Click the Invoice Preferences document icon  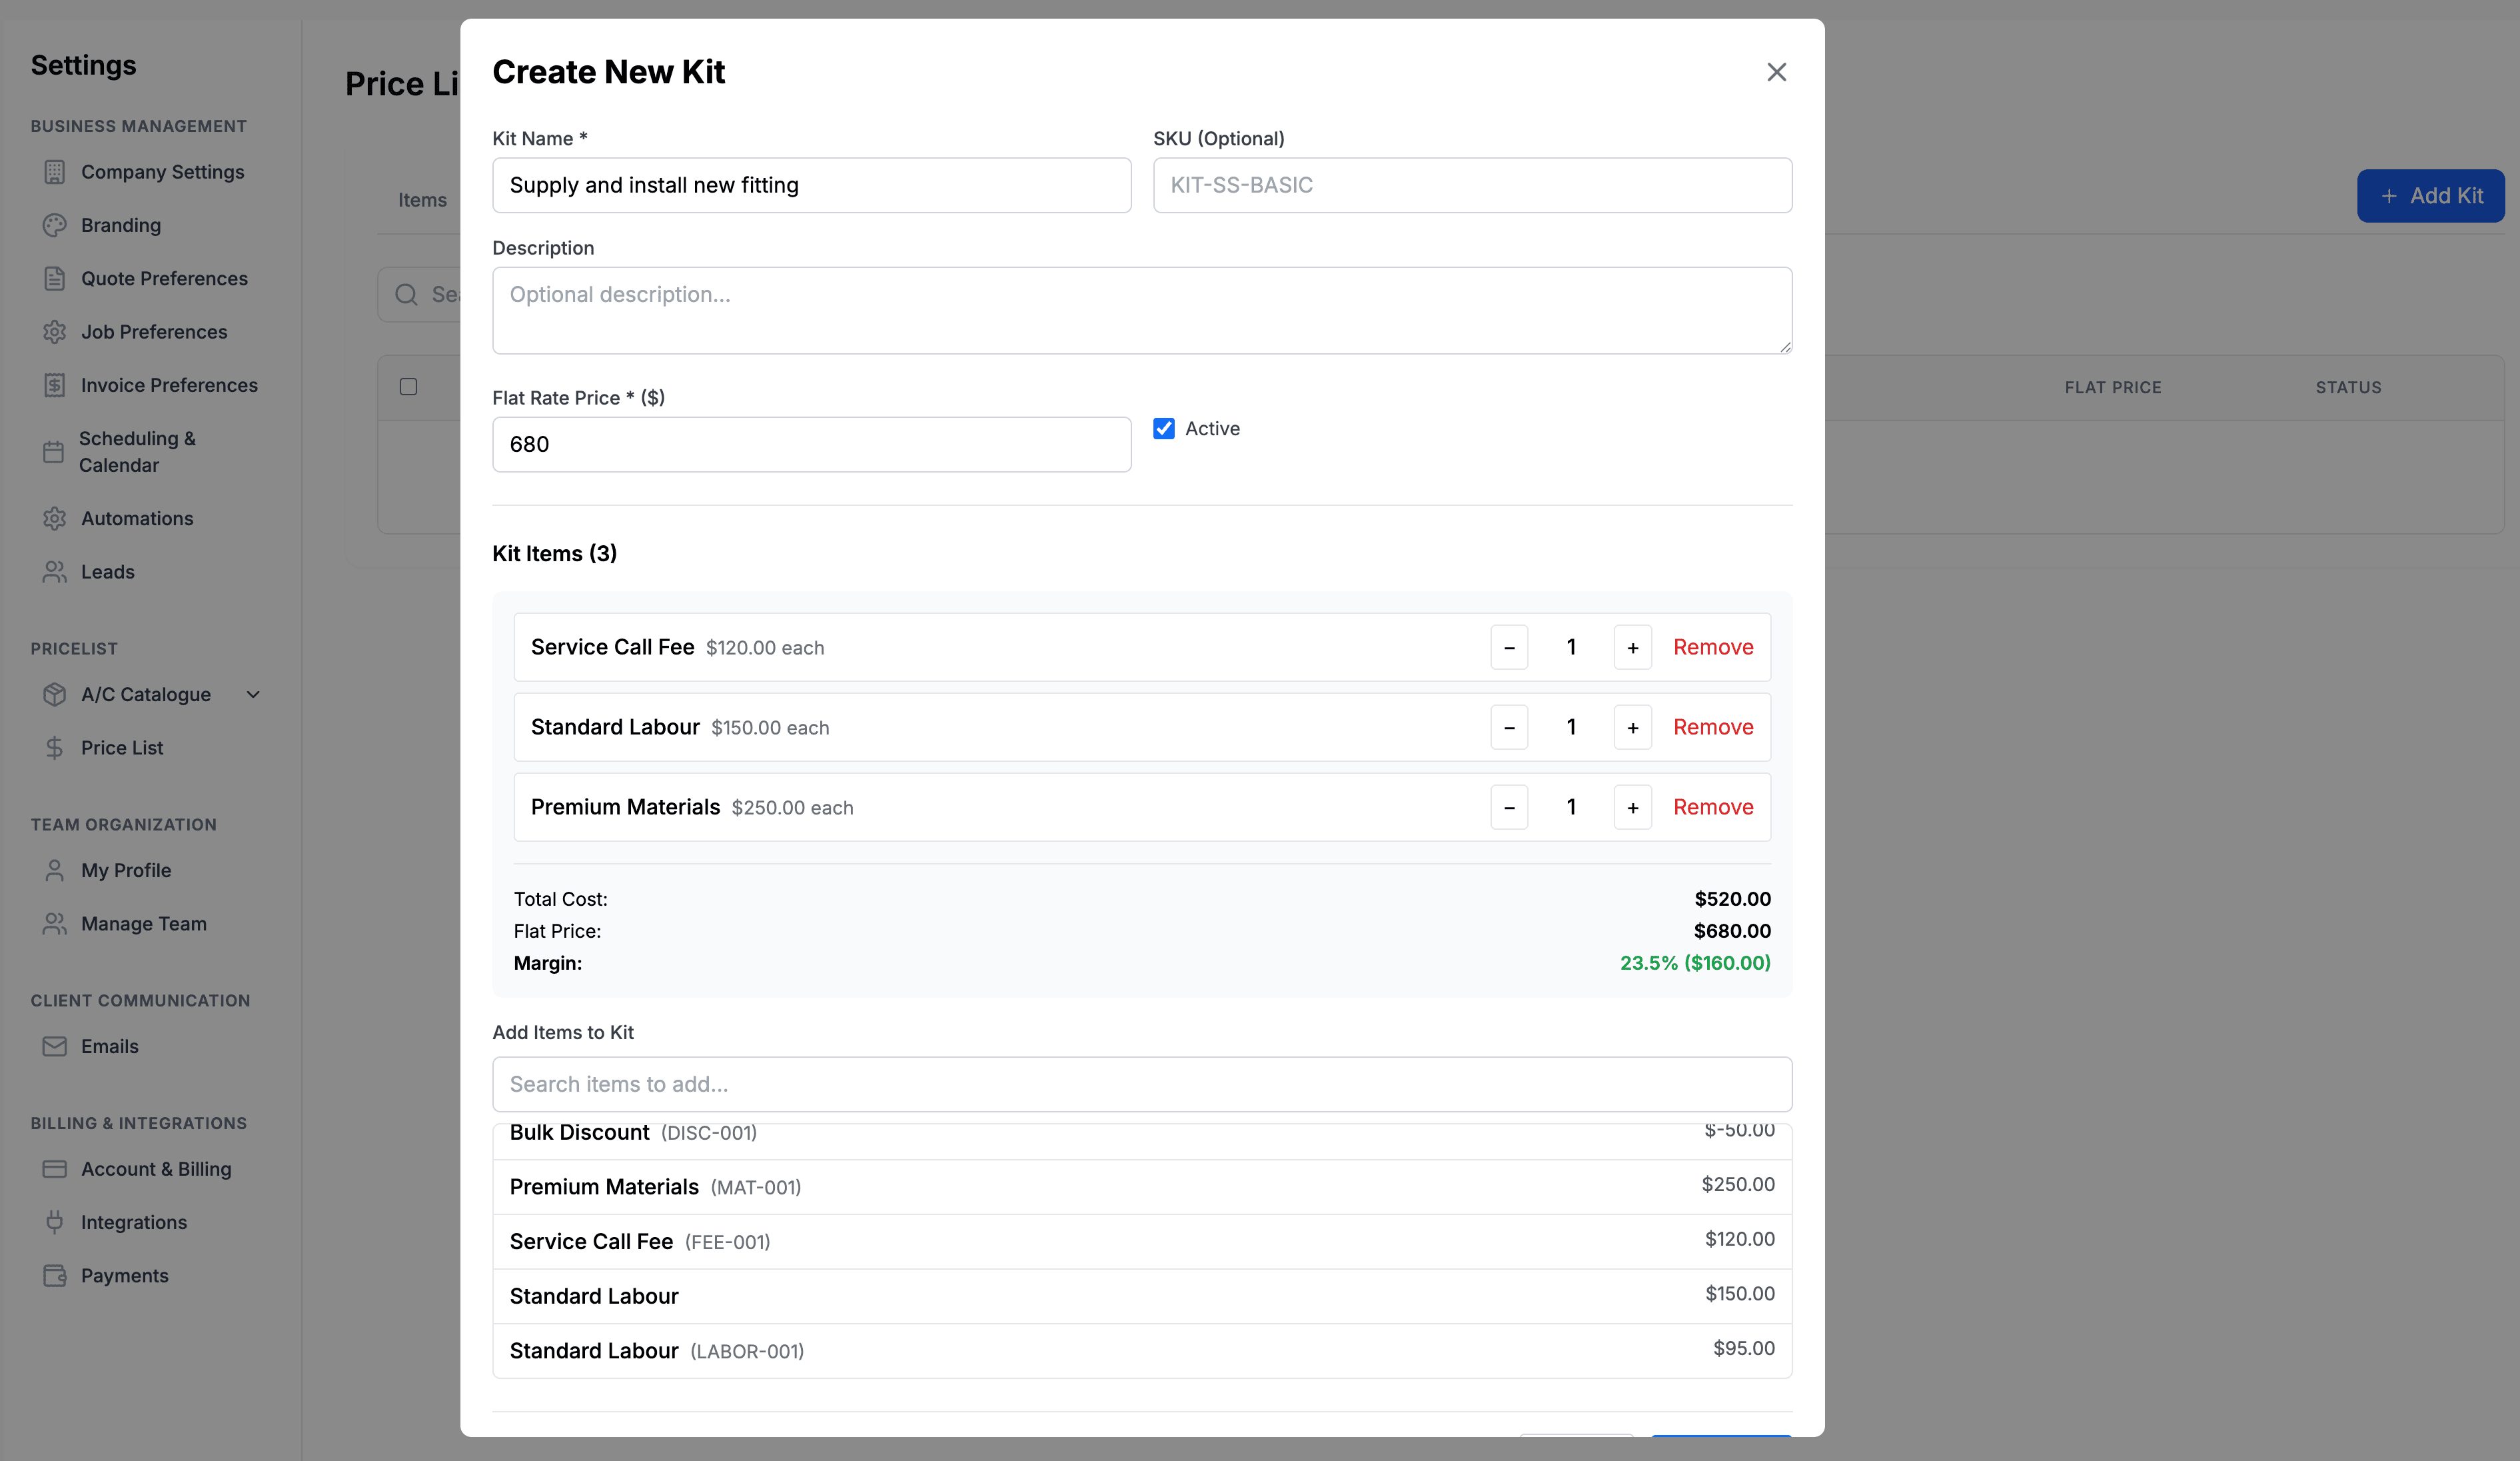tap(55, 385)
